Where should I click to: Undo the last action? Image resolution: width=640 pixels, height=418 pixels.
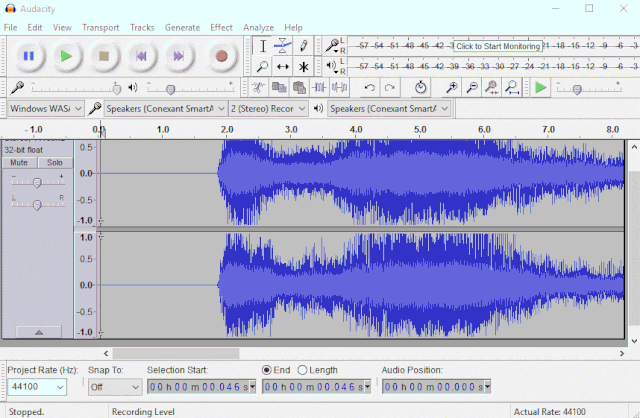coord(369,87)
